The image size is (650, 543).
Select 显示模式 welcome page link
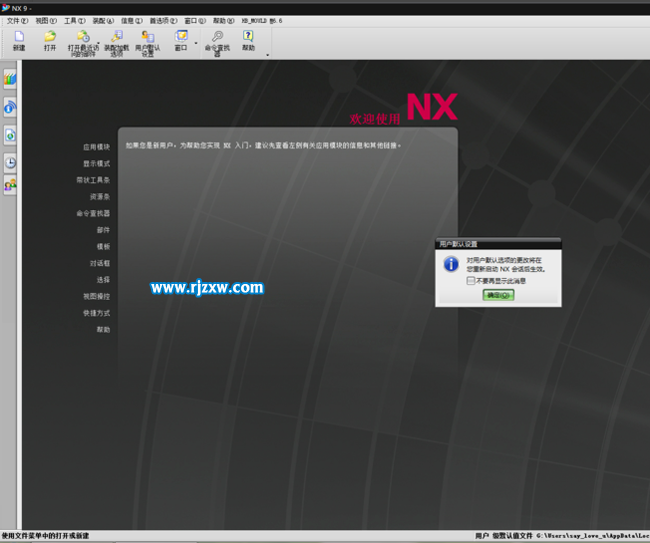pos(97,164)
